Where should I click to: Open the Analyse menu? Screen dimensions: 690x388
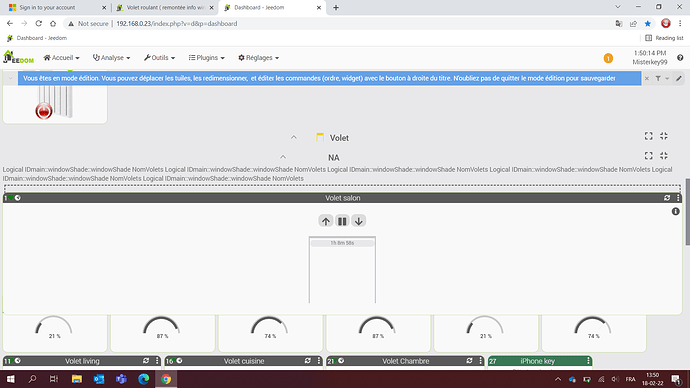(111, 58)
